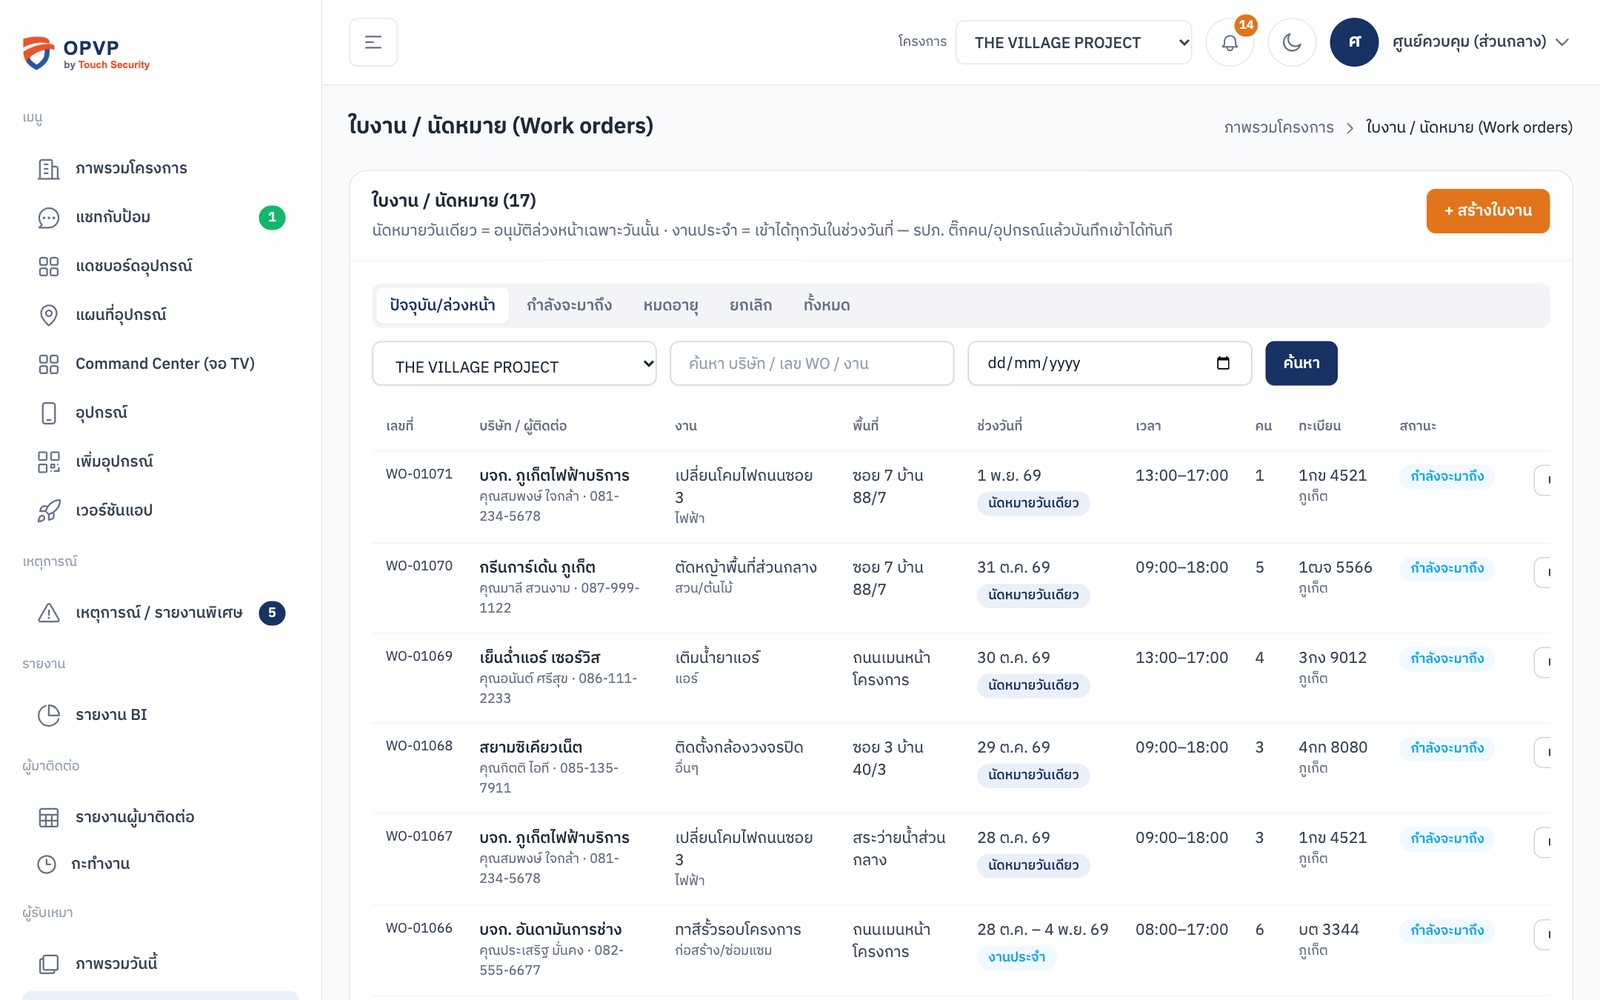The image size is (1600, 1000).
Task: Click the ภาพรวมโครงการ breadcrumb link
Action: click(1279, 128)
